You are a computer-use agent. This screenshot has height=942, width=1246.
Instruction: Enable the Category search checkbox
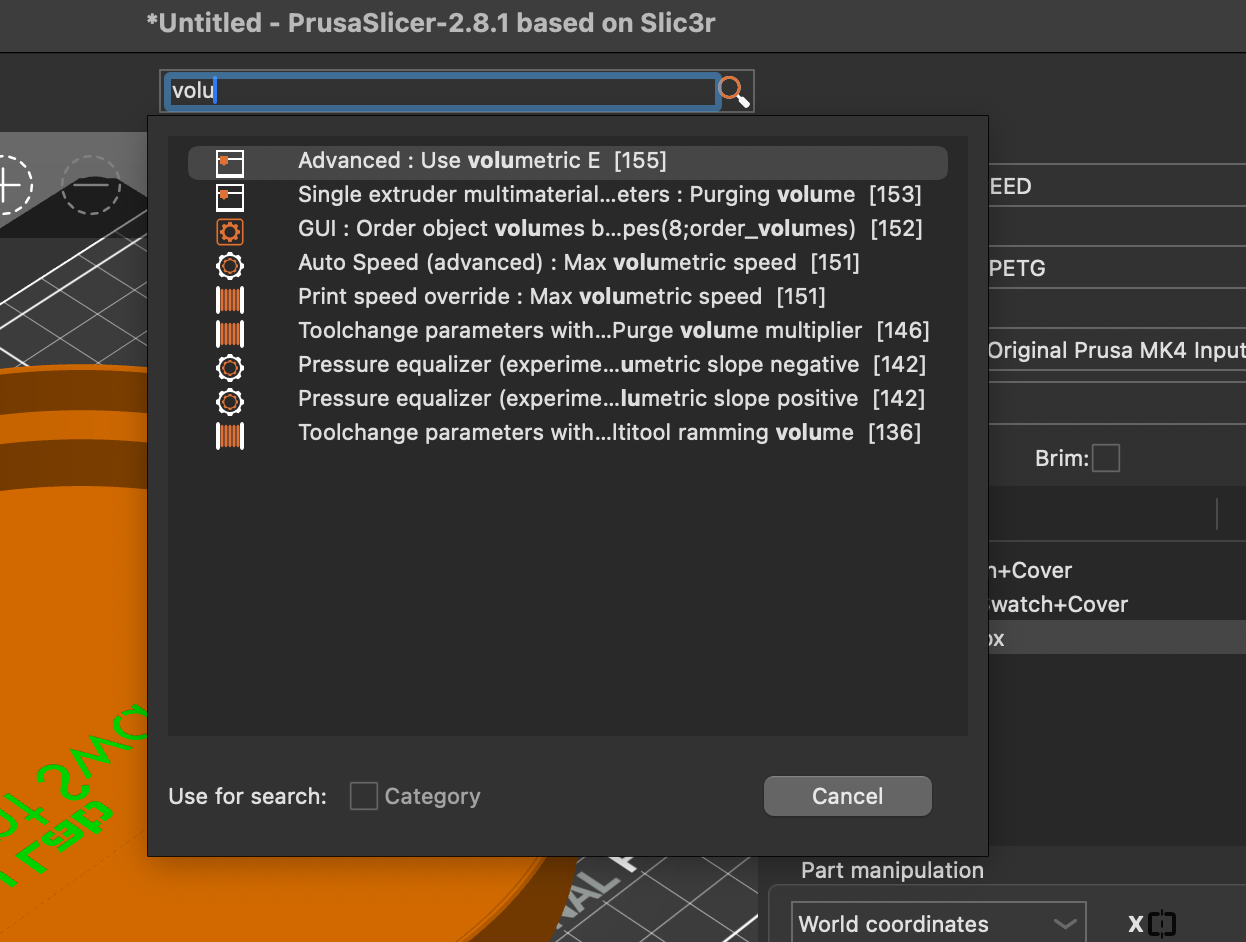(364, 796)
